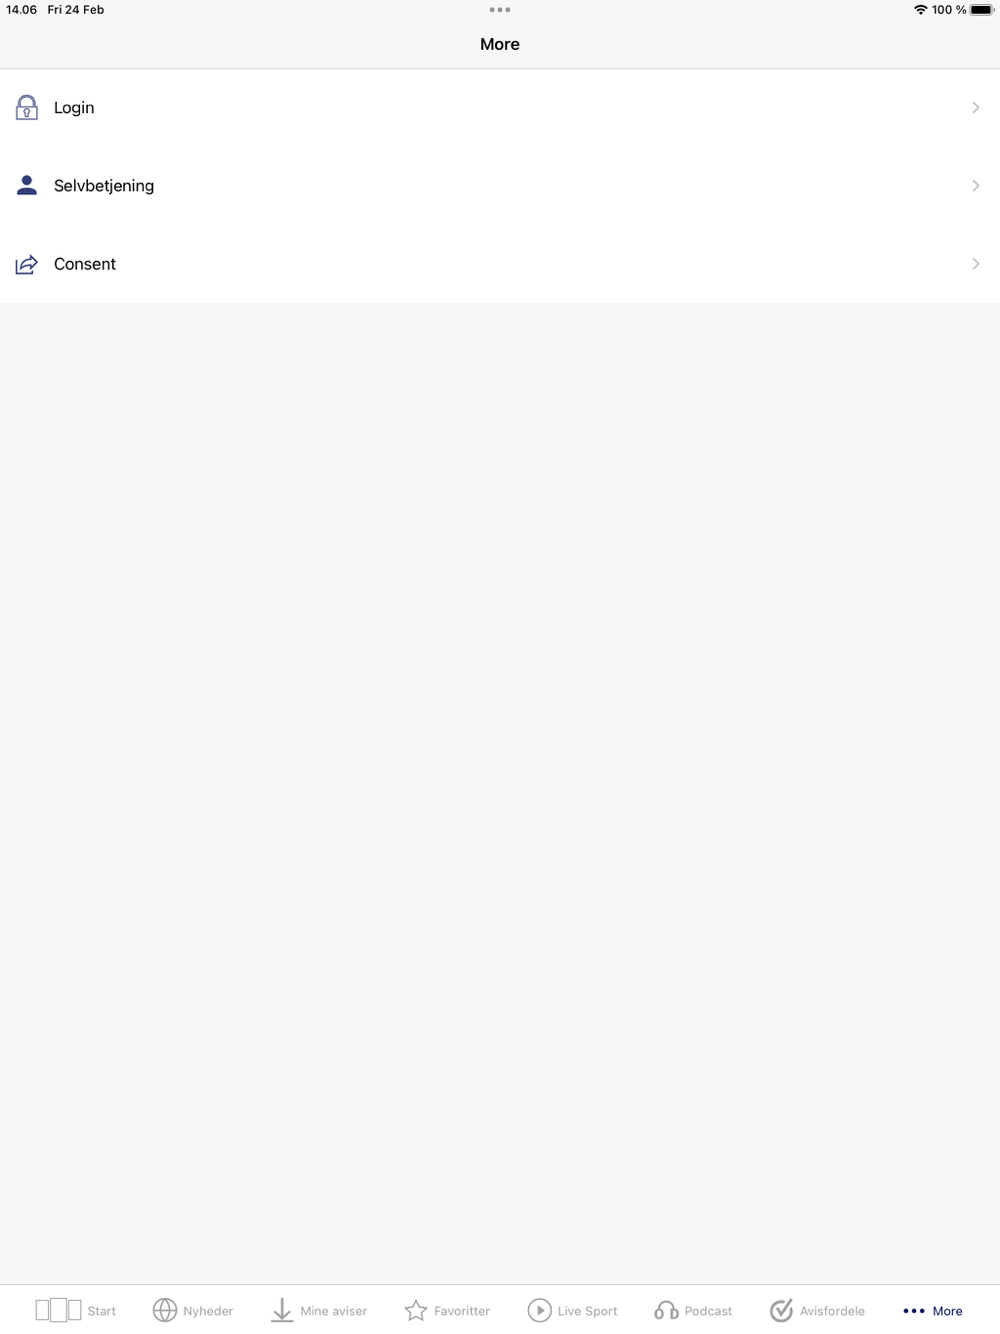Tap the share icon beside Consent

pyautogui.click(x=27, y=264)
